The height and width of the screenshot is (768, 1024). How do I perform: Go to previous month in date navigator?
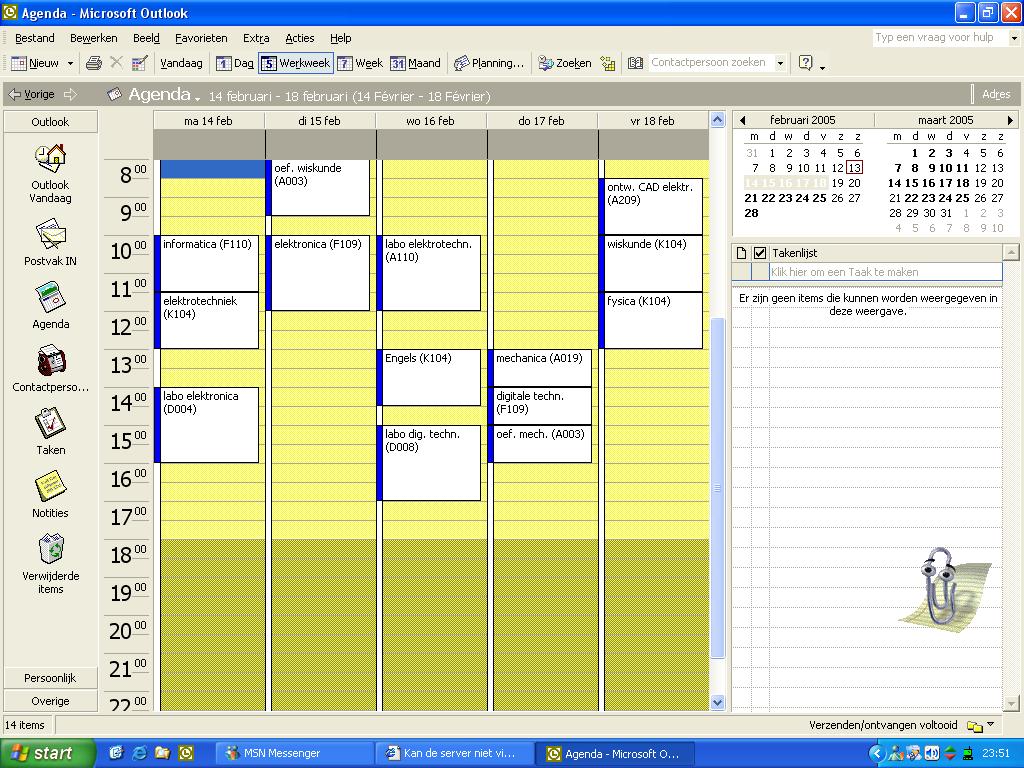[743, 120]
